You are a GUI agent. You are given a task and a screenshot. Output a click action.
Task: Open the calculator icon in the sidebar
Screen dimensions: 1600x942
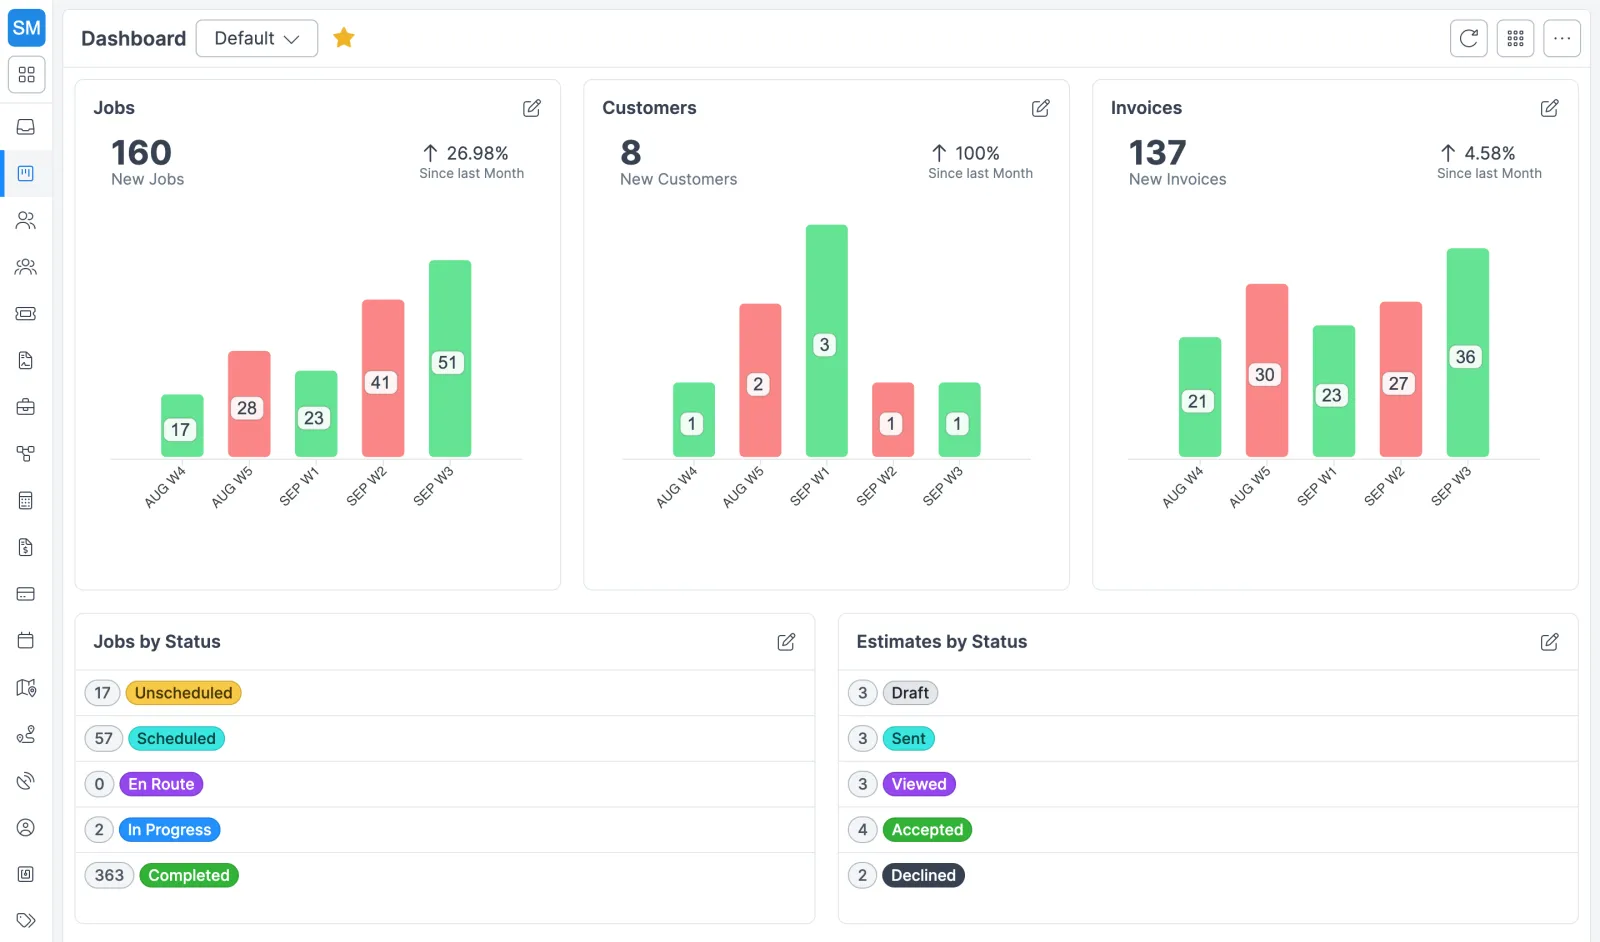pyautogui.click(x=26, y=501)
